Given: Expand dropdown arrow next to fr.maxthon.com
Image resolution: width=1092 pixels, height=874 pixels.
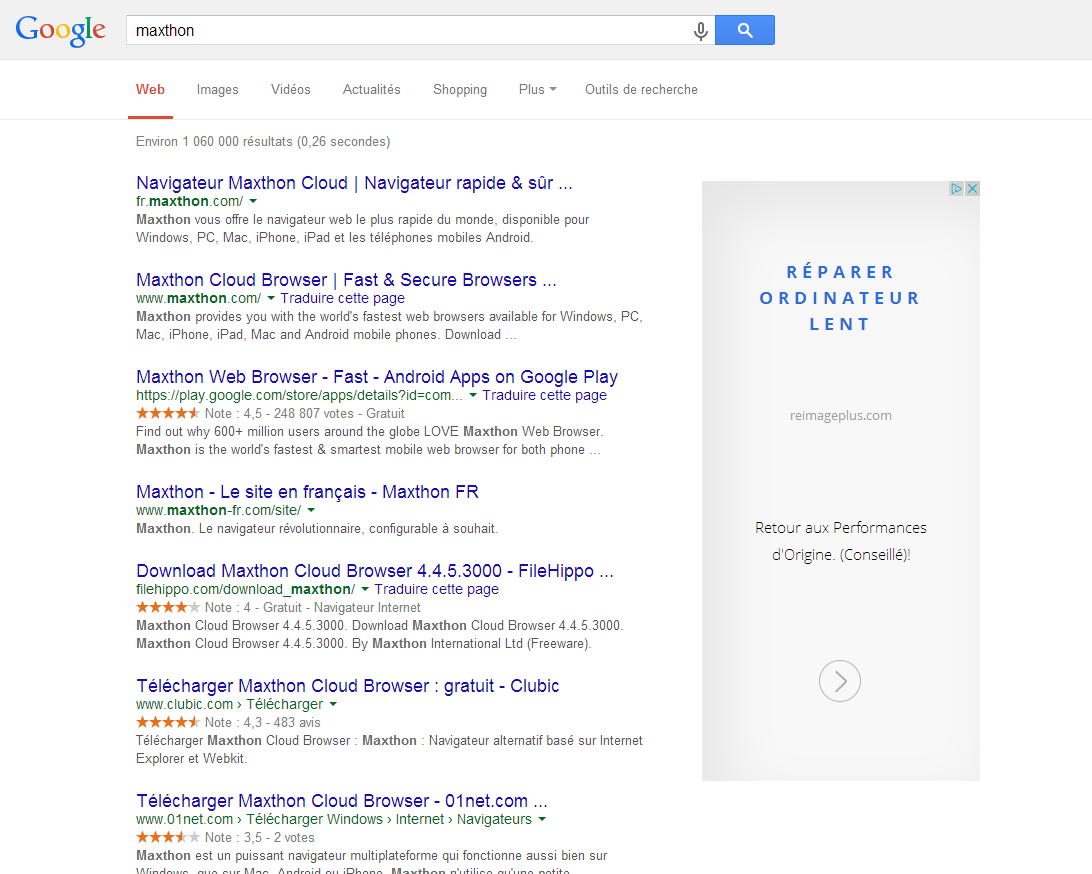Looking at the screenshot, I should pos(254,201).
